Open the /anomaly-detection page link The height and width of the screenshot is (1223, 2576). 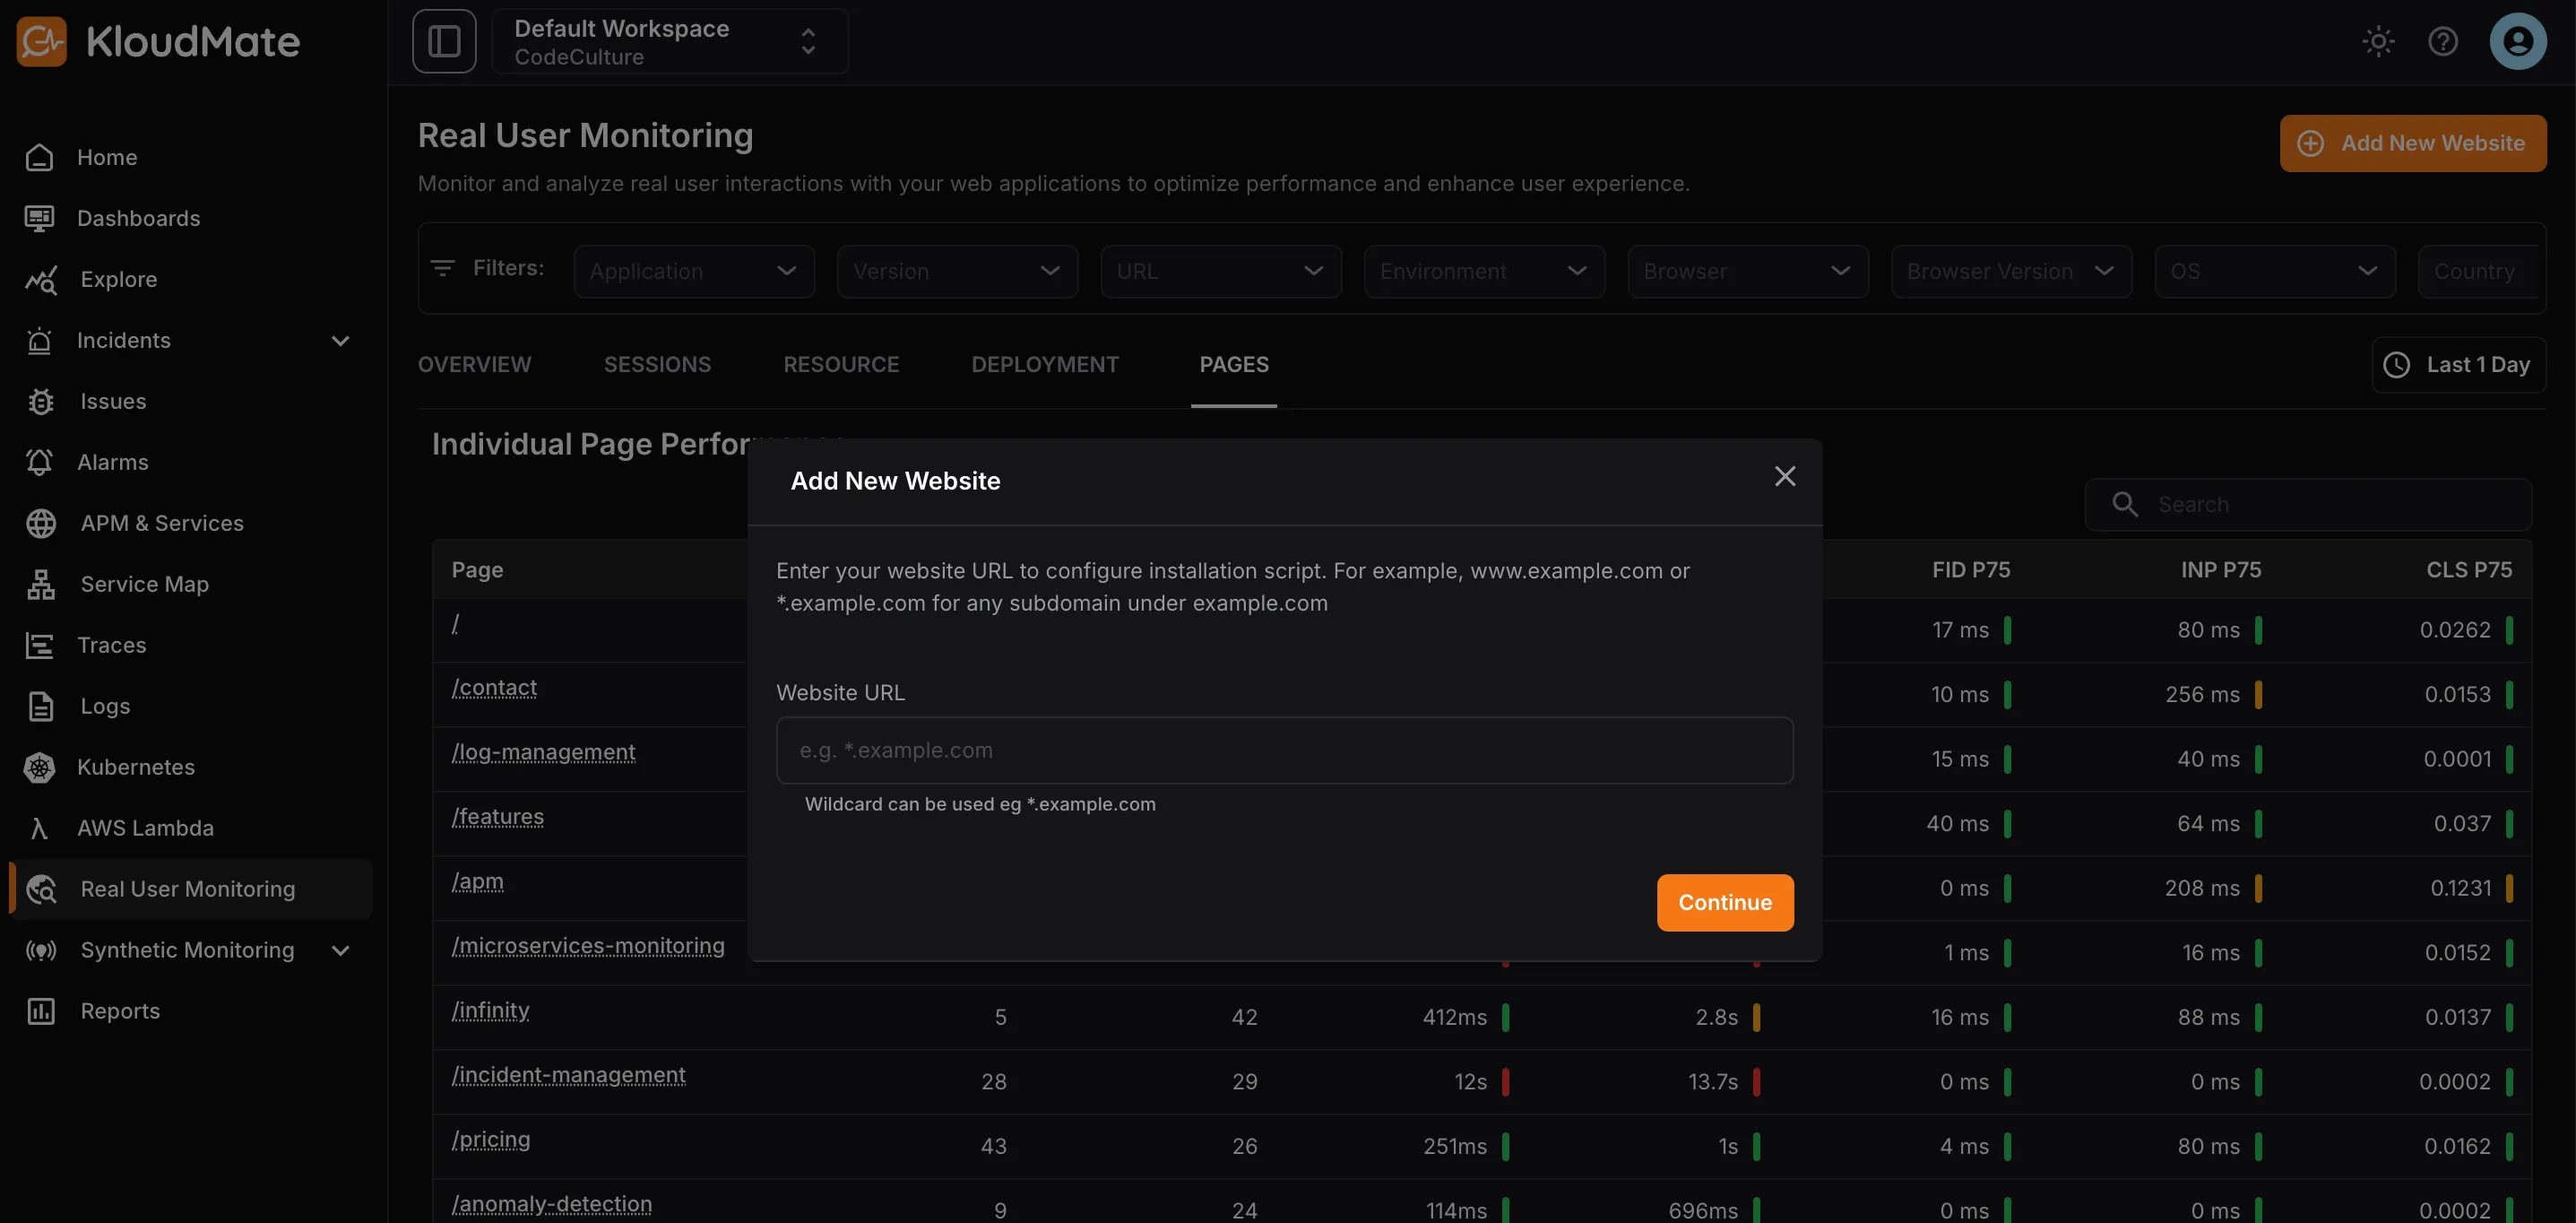pos(551,1204)
